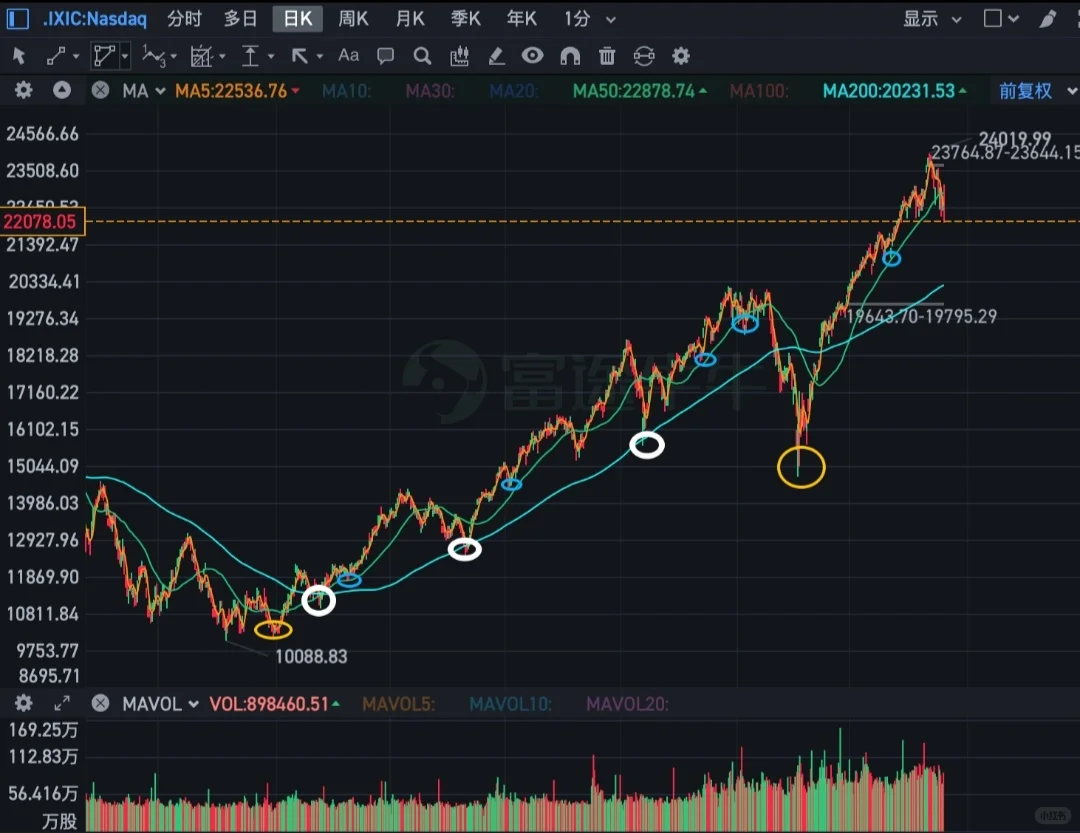Screen dimensions: 1080x833
Task: Open volume panel settings gear
Action: [x=23, y=703]
